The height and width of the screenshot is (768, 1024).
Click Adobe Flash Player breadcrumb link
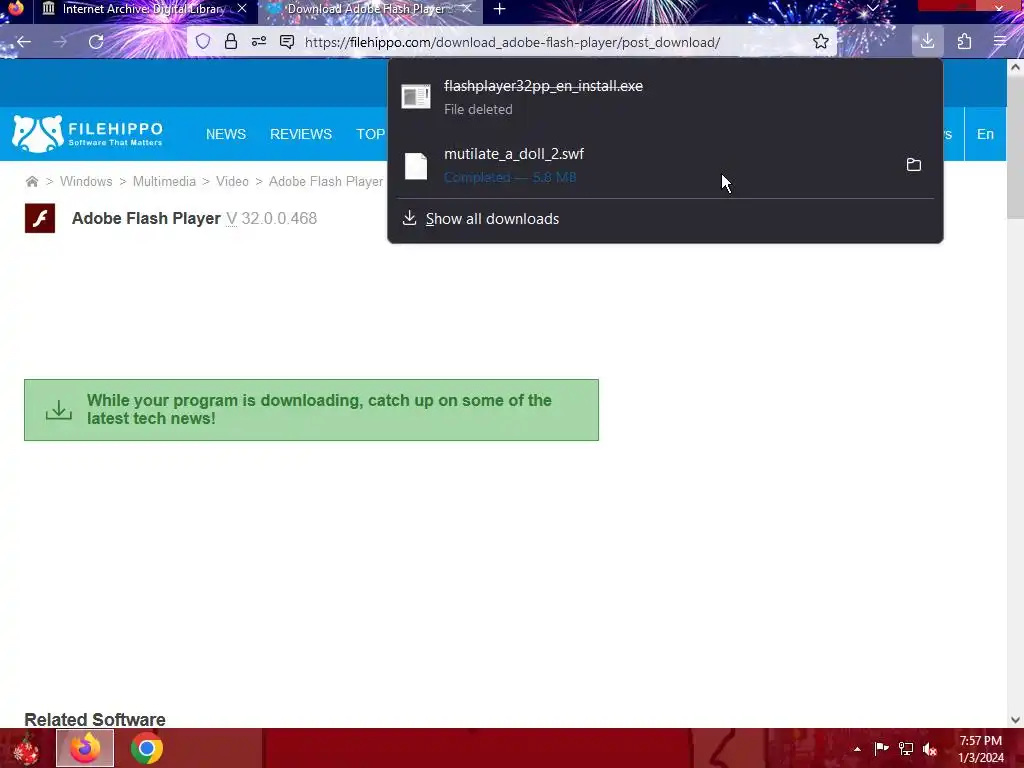[x=326, y=182]
